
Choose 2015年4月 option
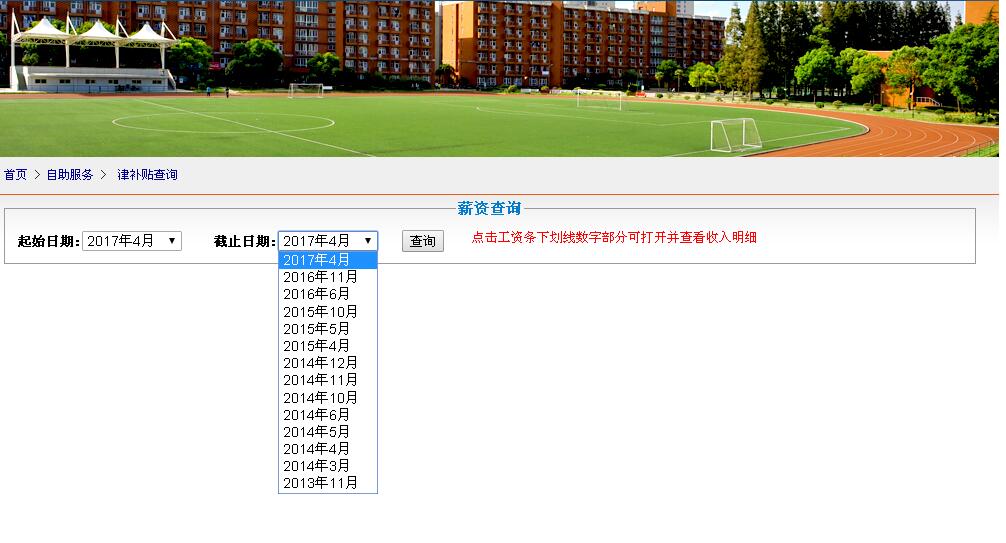pos(328,346)
